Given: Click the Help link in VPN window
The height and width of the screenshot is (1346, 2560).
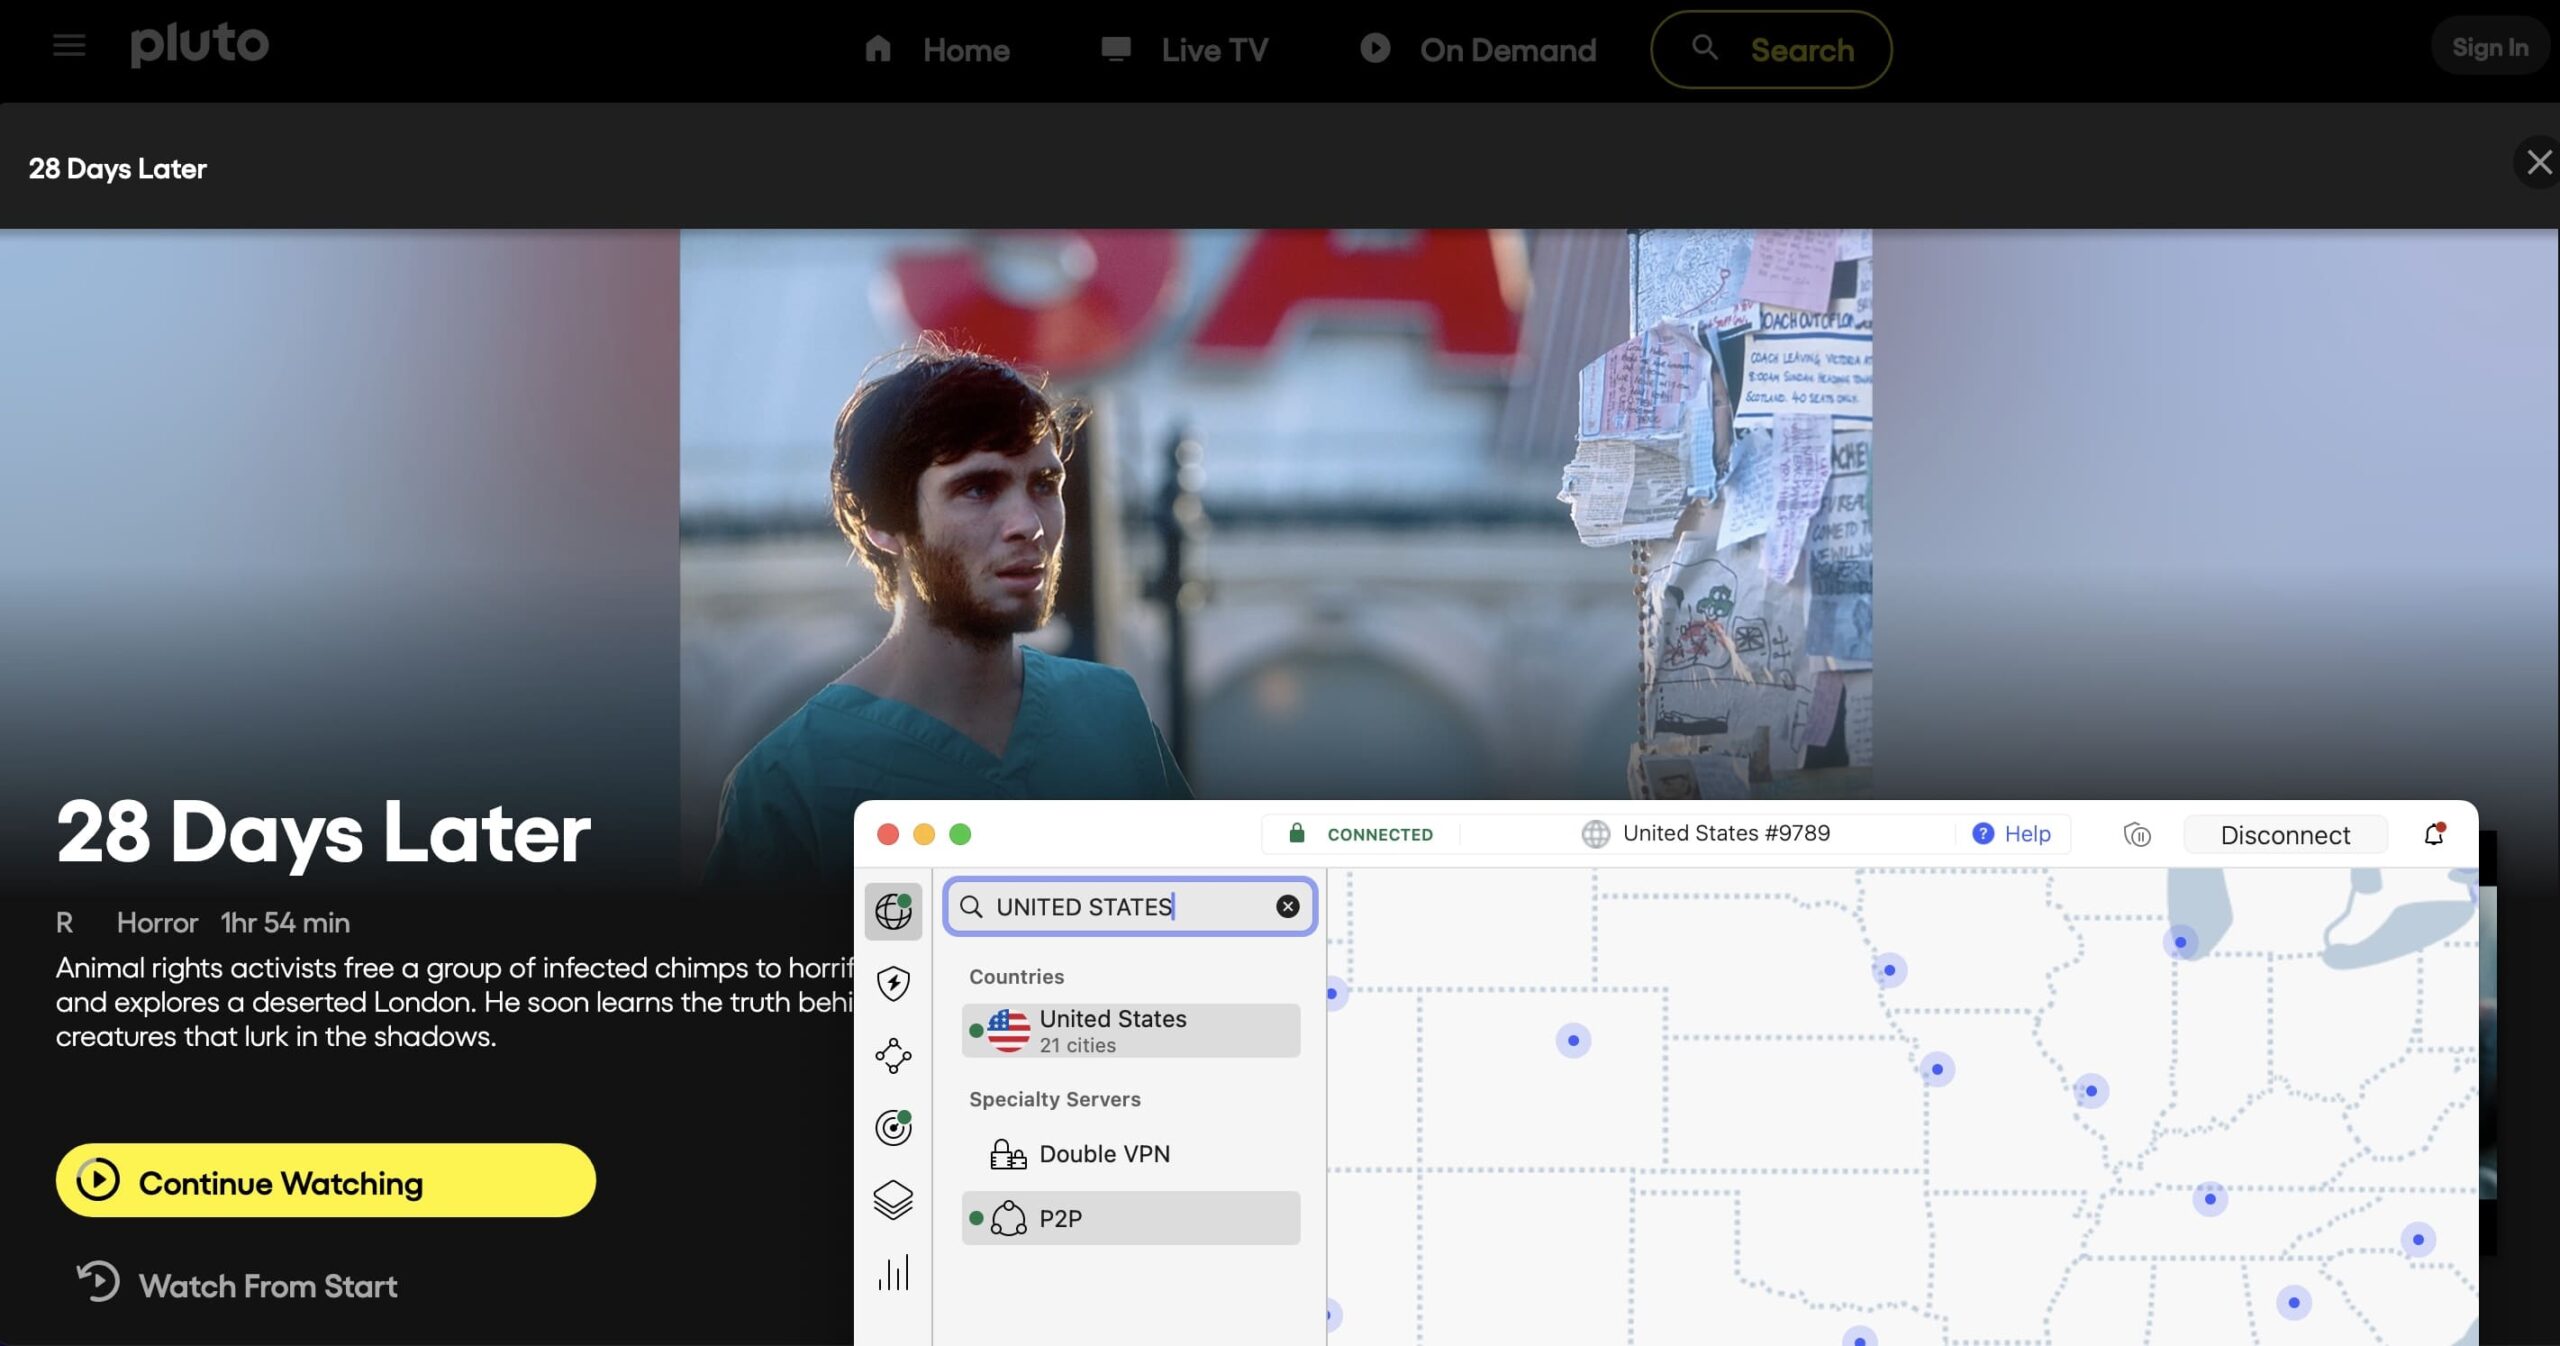Looking at the screenshot, I should click(x=2012, y=834).
